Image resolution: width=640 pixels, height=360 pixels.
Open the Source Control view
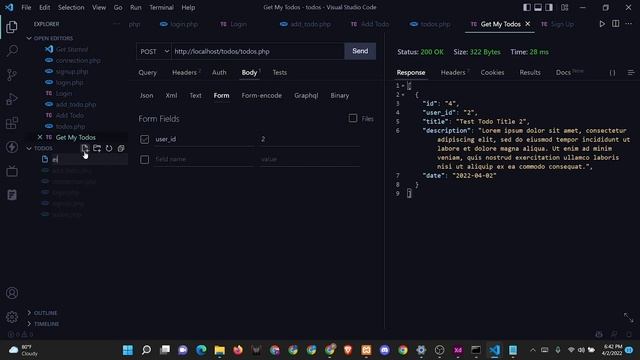click(x=12, y=75)
